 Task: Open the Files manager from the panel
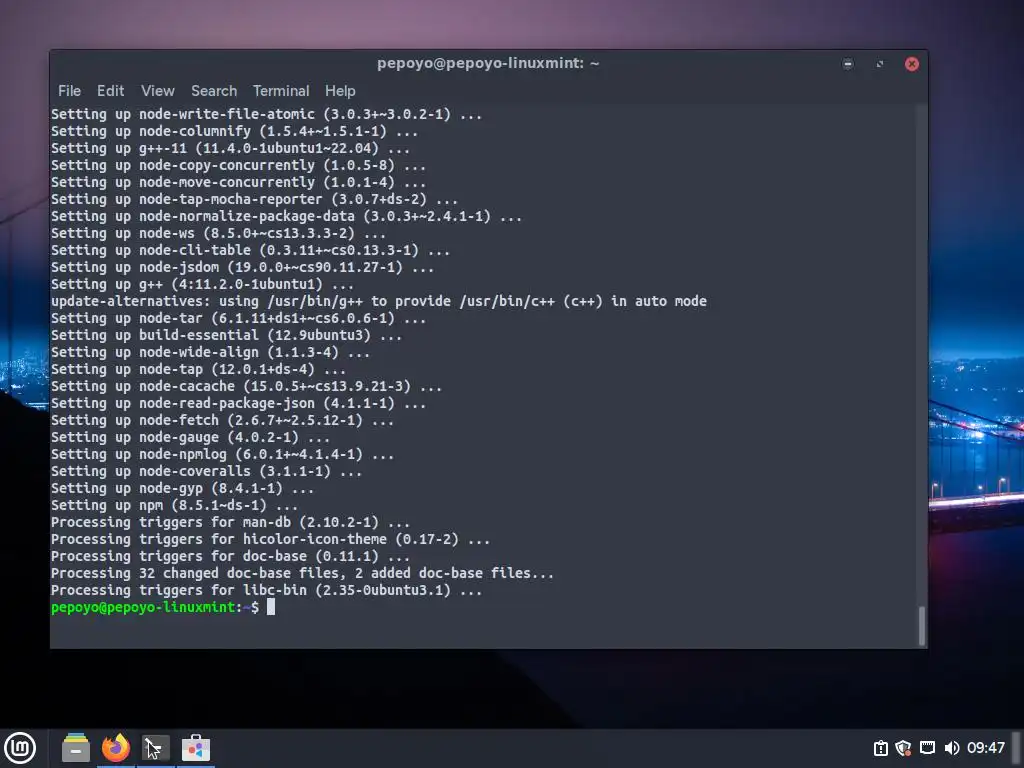coord(76,748)
